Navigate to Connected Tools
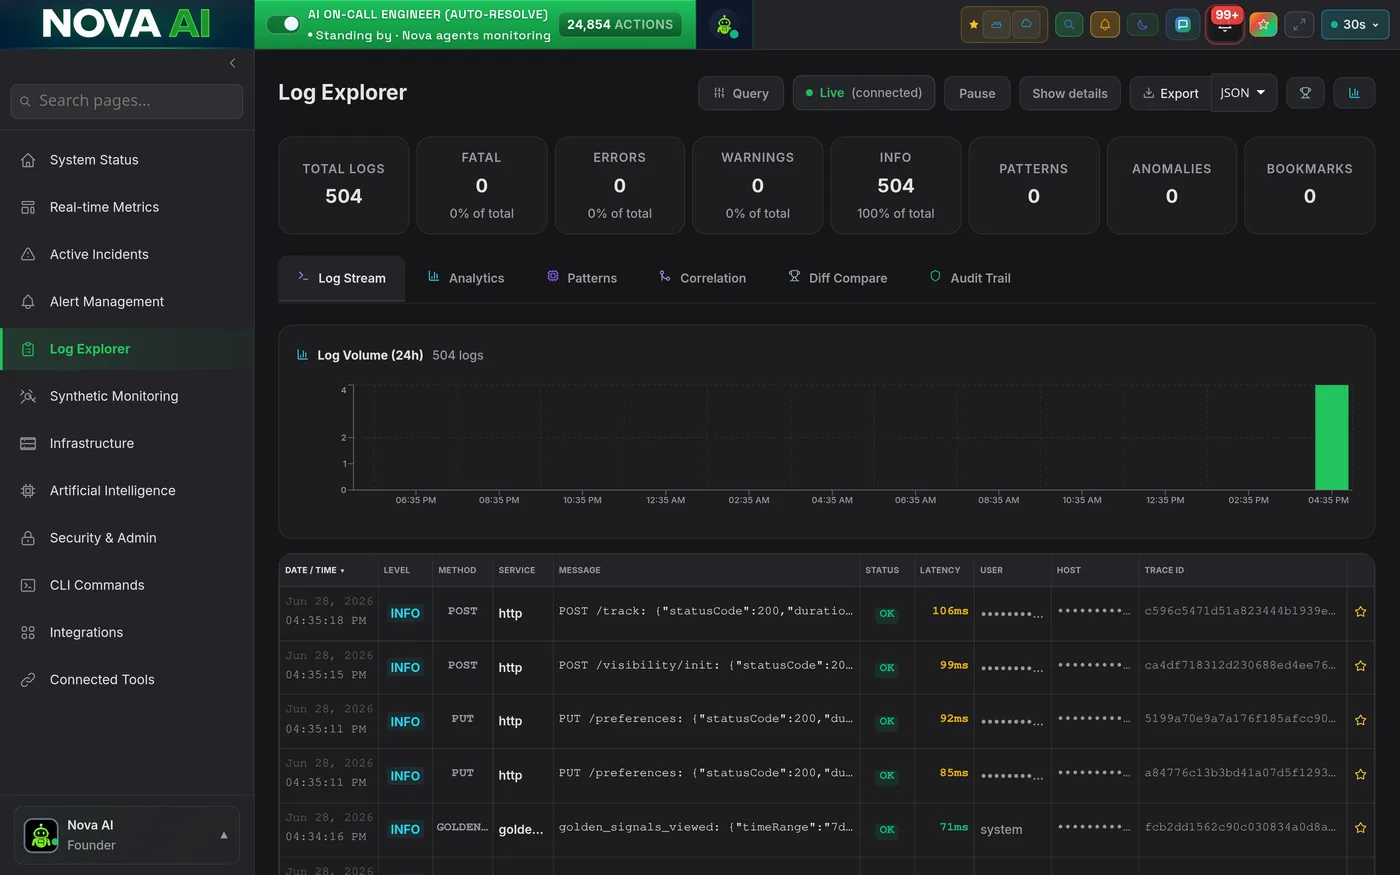 click(127, 680)
